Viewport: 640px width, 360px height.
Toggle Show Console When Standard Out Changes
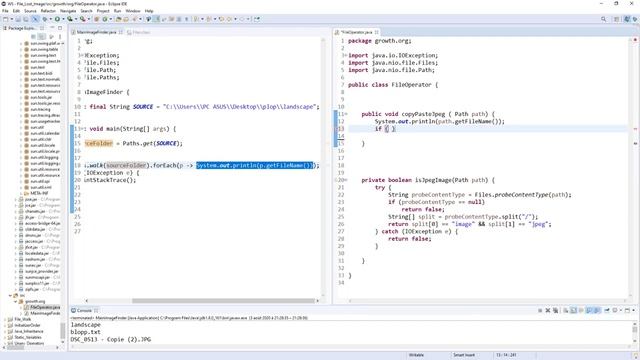589,310
